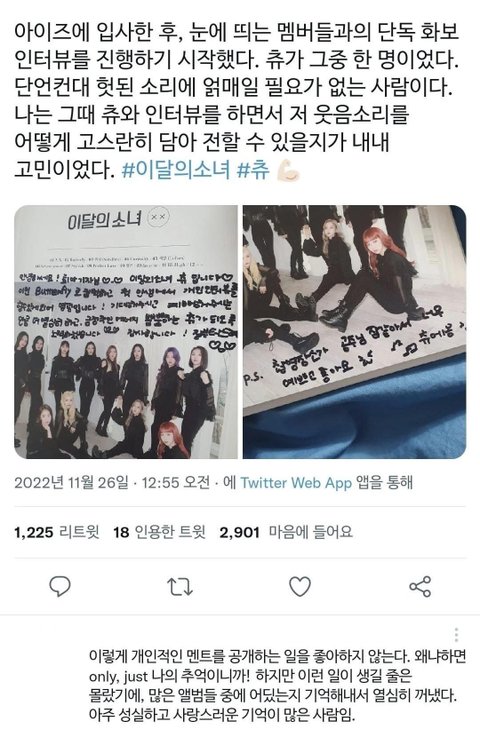Click the flexed bicep emoji
Viewport: 480px width, 737px height.
(288, 170)
